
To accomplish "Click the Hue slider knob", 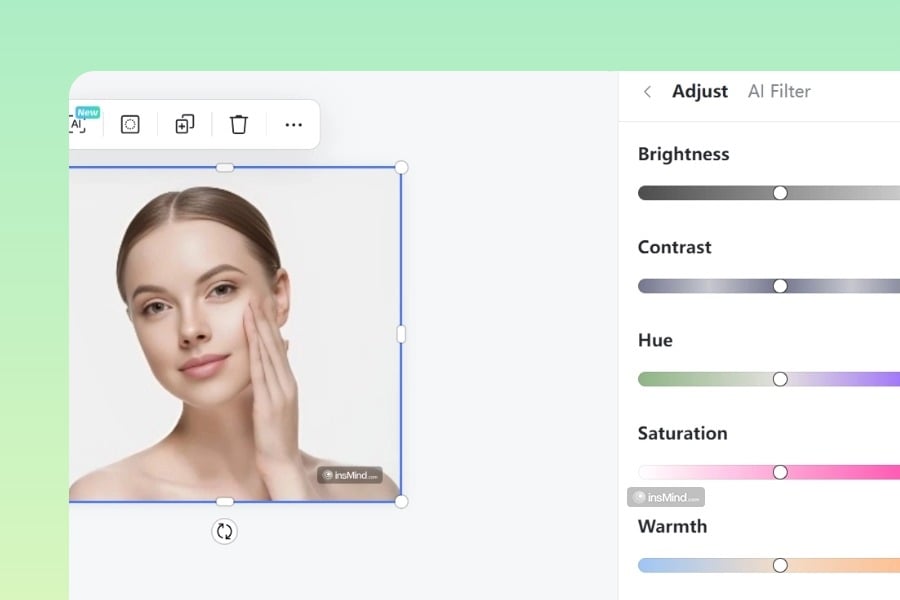I will pyautogui.click(x=780, y=379).
